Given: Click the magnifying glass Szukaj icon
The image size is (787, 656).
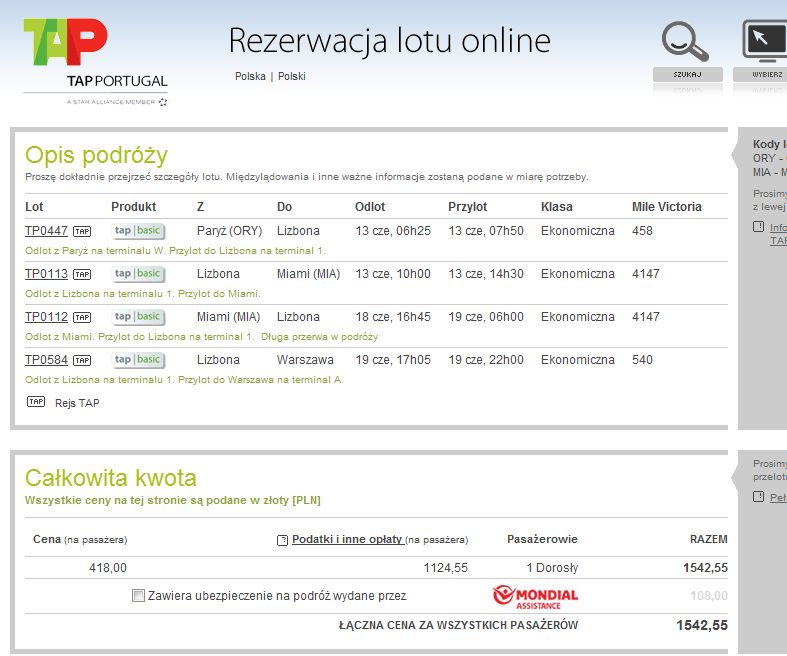Looking at the screenshot, I should click(685, 42).
